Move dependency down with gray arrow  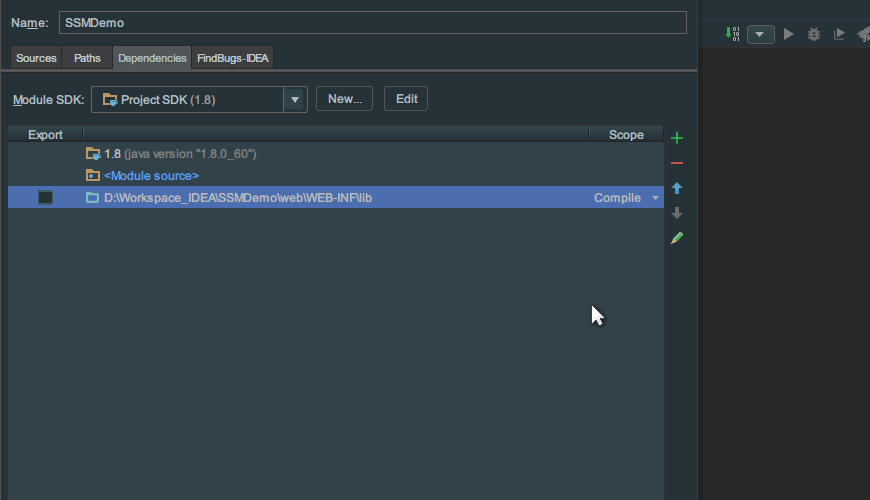[x=676, y=213]
